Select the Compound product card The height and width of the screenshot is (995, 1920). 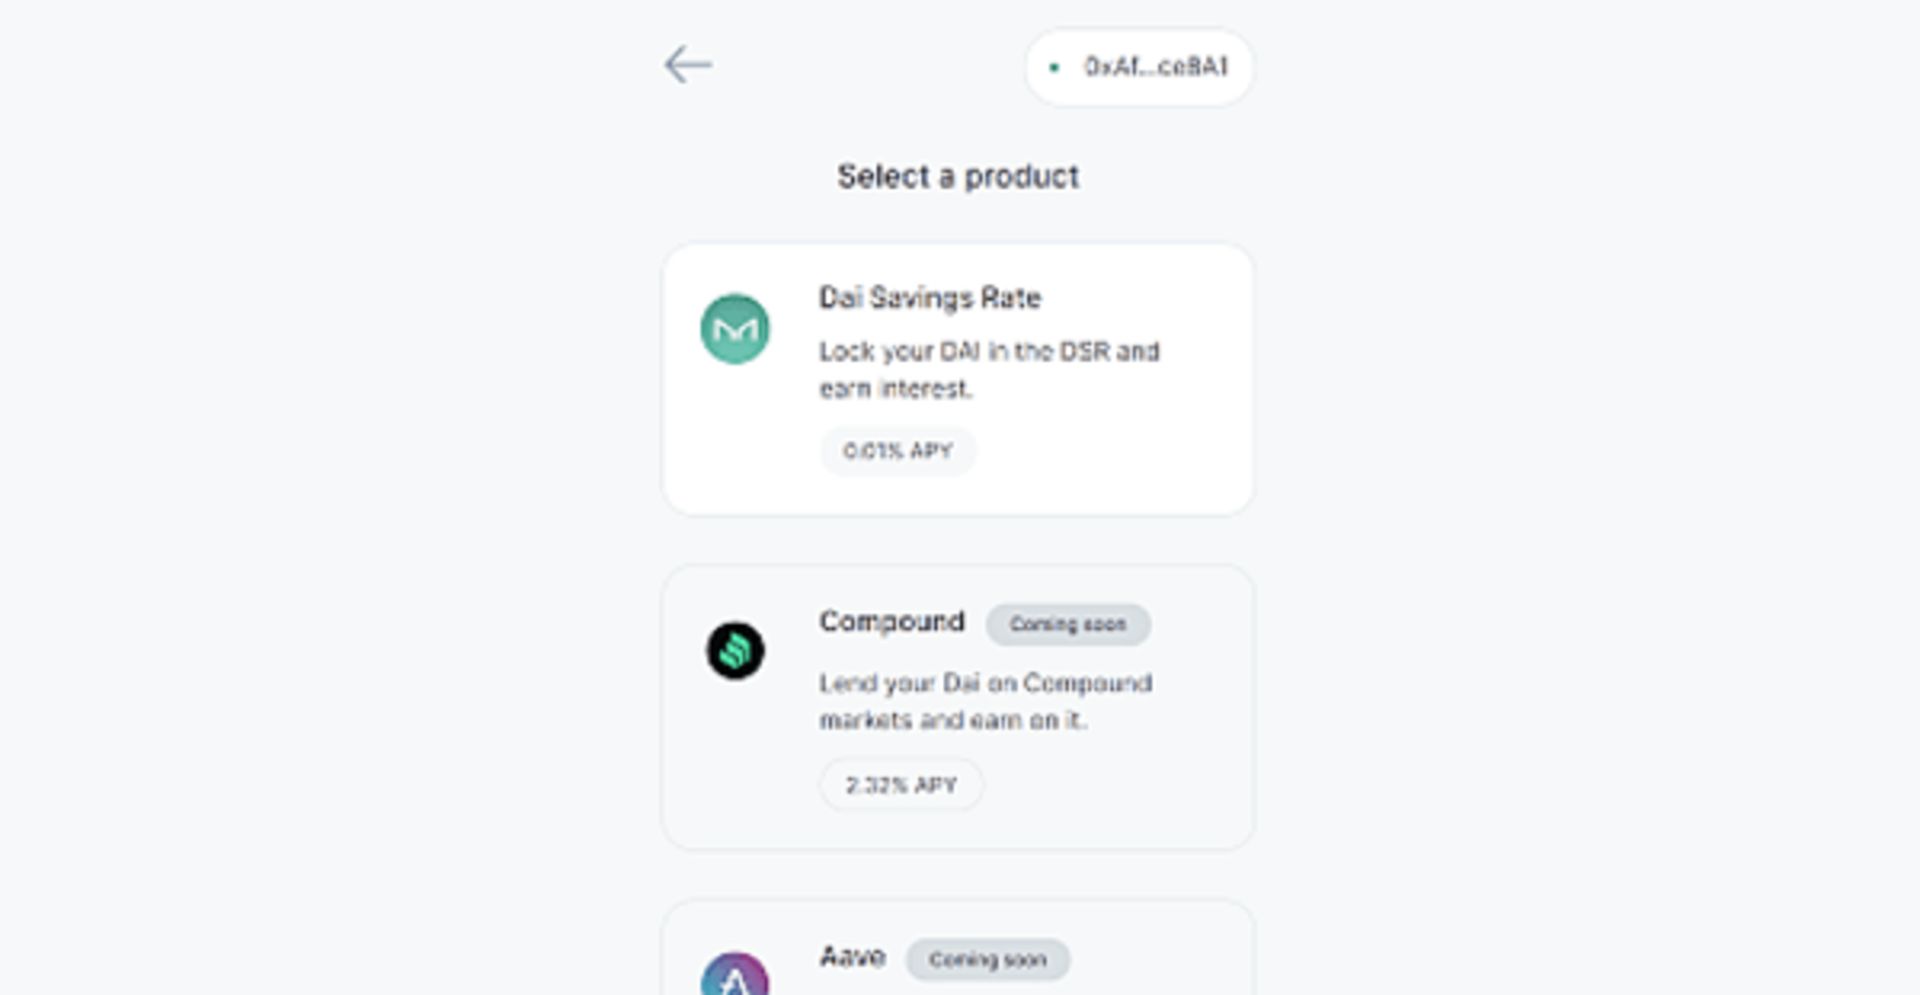click(x=958, y=707)
